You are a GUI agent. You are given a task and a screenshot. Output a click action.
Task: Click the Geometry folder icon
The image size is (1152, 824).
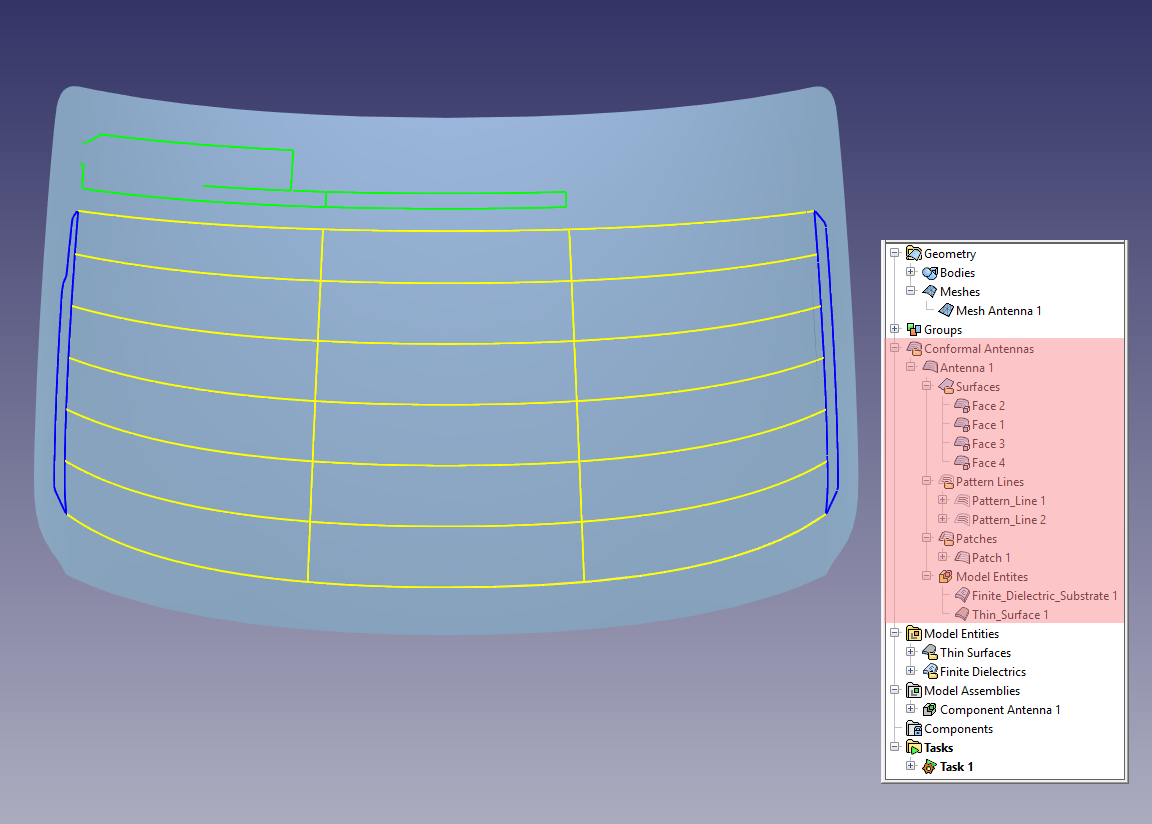(913, 254)
